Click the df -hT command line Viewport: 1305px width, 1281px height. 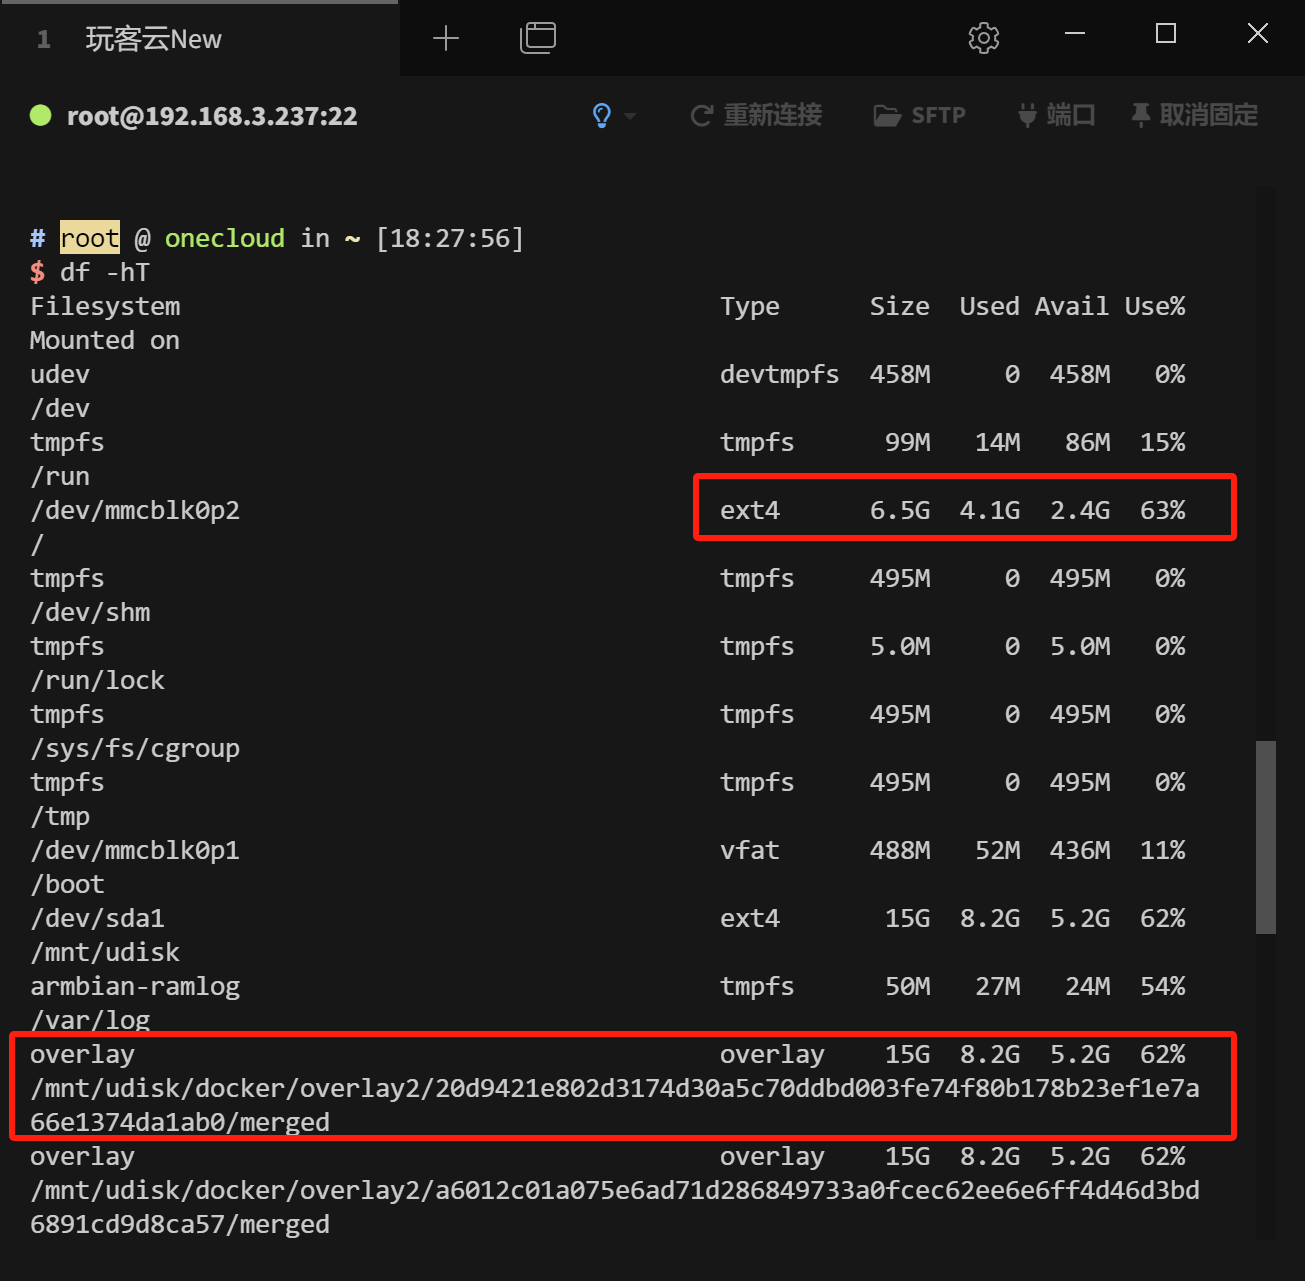click(105, 272)
